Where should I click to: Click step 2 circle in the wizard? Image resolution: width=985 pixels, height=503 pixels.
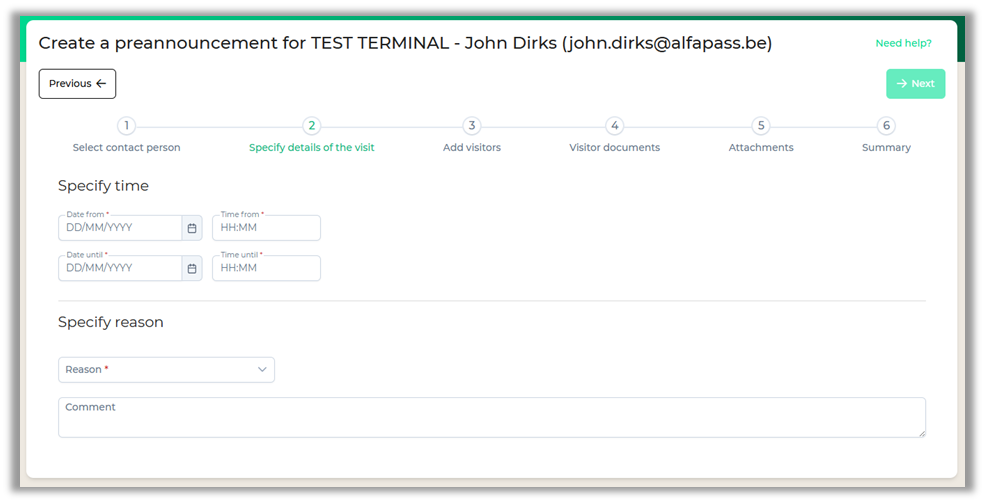click(312, 126)
